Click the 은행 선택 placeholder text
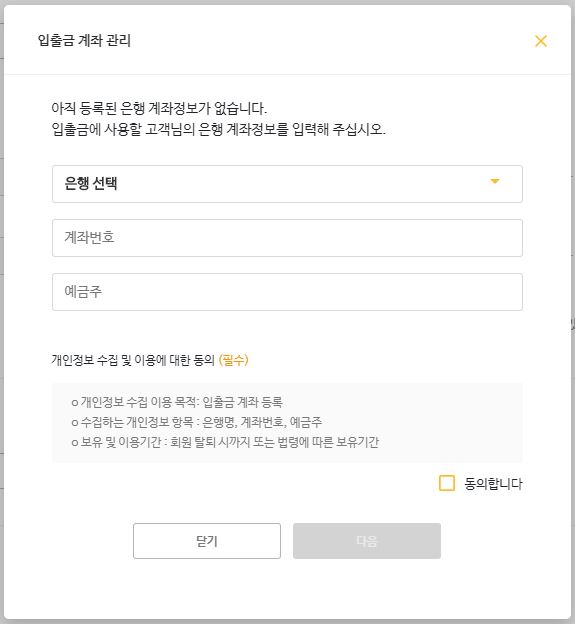The width and height of the screenshot is (575, 624). (x=91, y=183)
